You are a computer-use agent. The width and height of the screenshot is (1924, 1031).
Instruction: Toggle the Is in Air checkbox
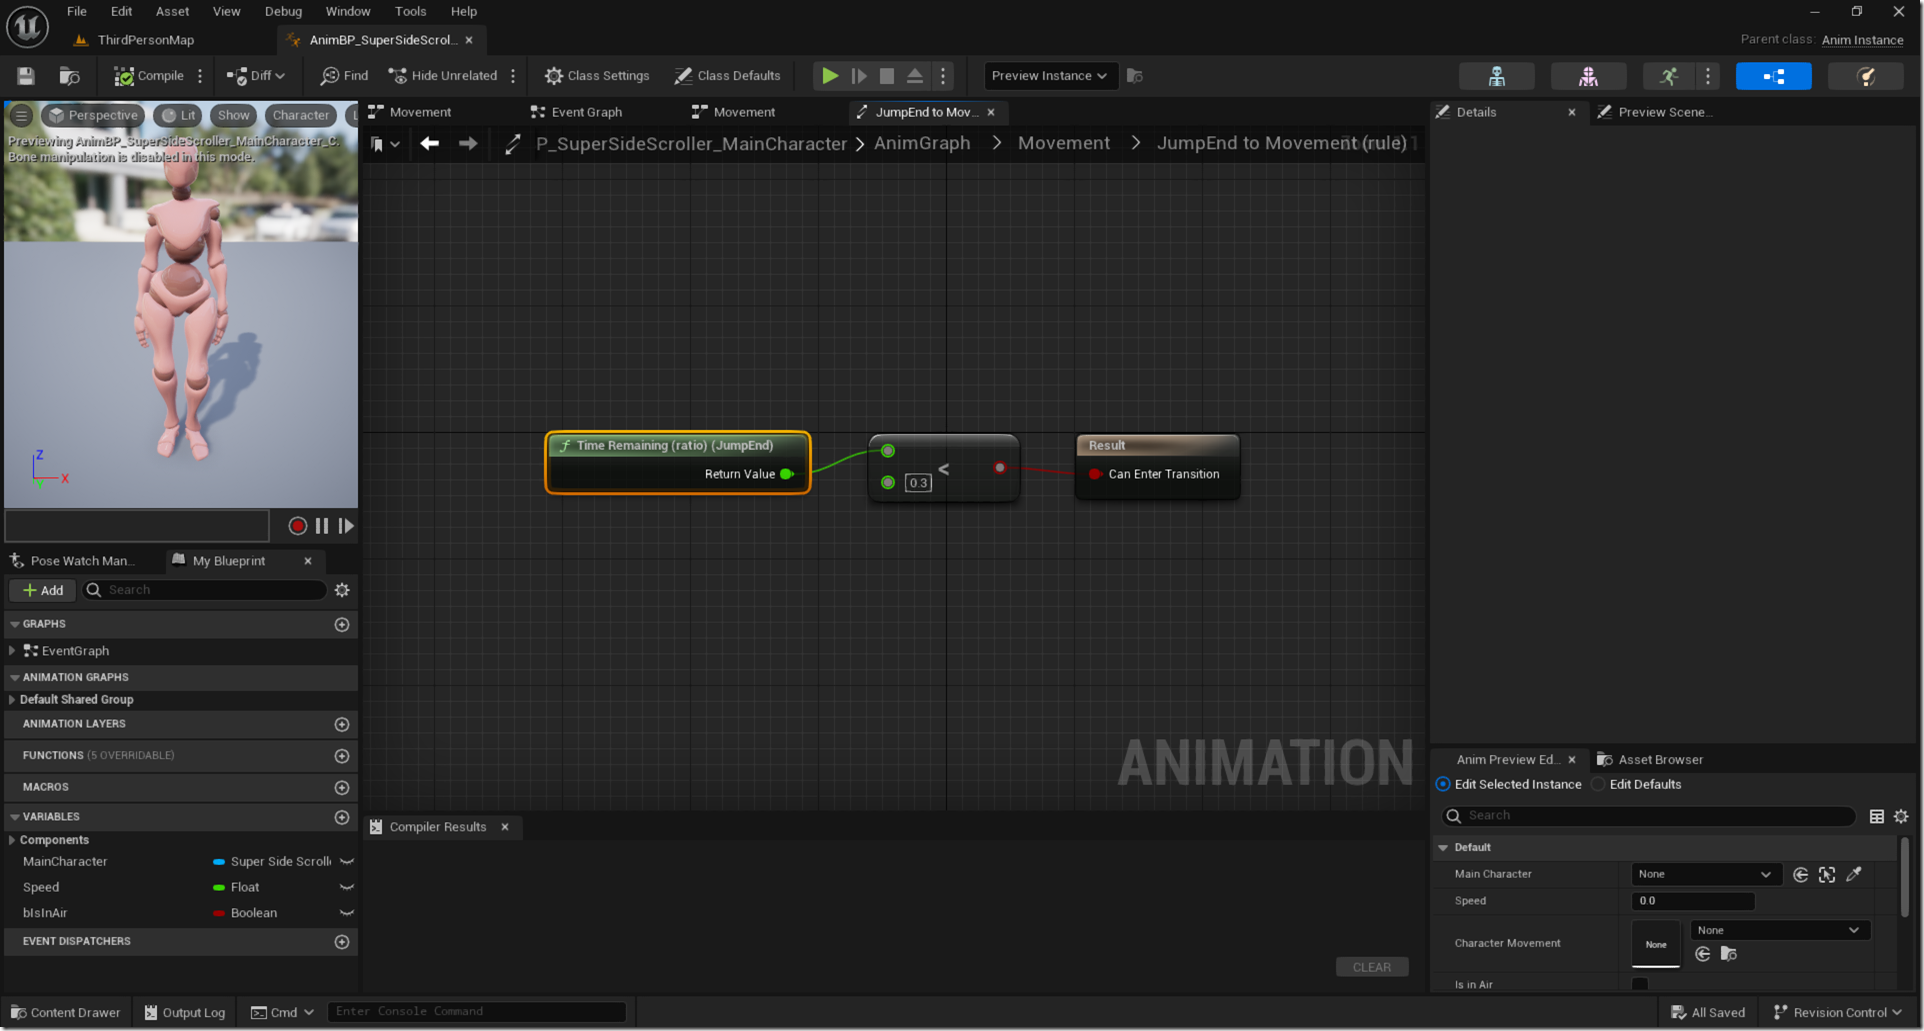pos(1640,985)
